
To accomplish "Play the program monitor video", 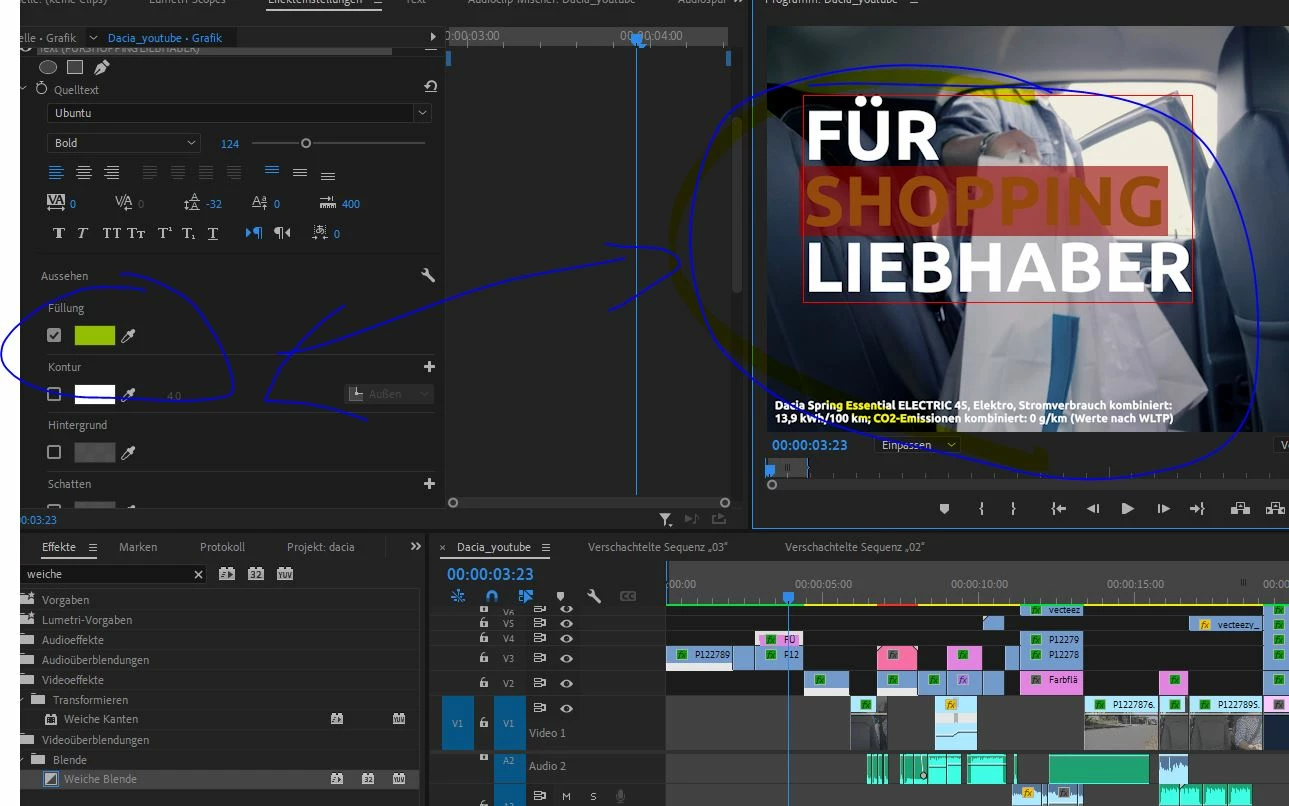I will (x=1127, y=508).
